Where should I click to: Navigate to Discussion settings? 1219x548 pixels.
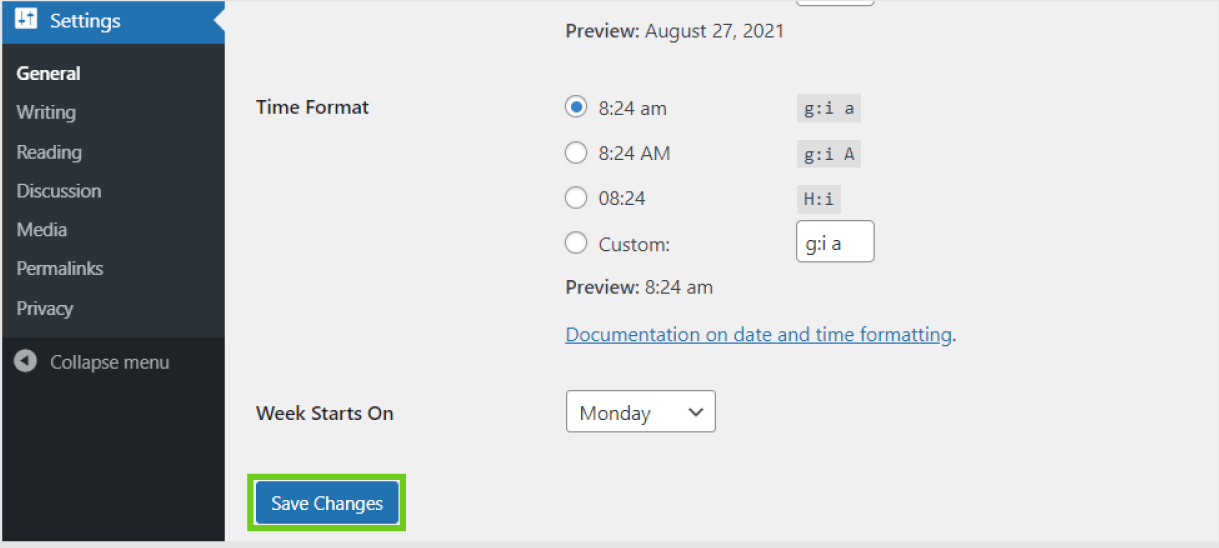point(59,191)
